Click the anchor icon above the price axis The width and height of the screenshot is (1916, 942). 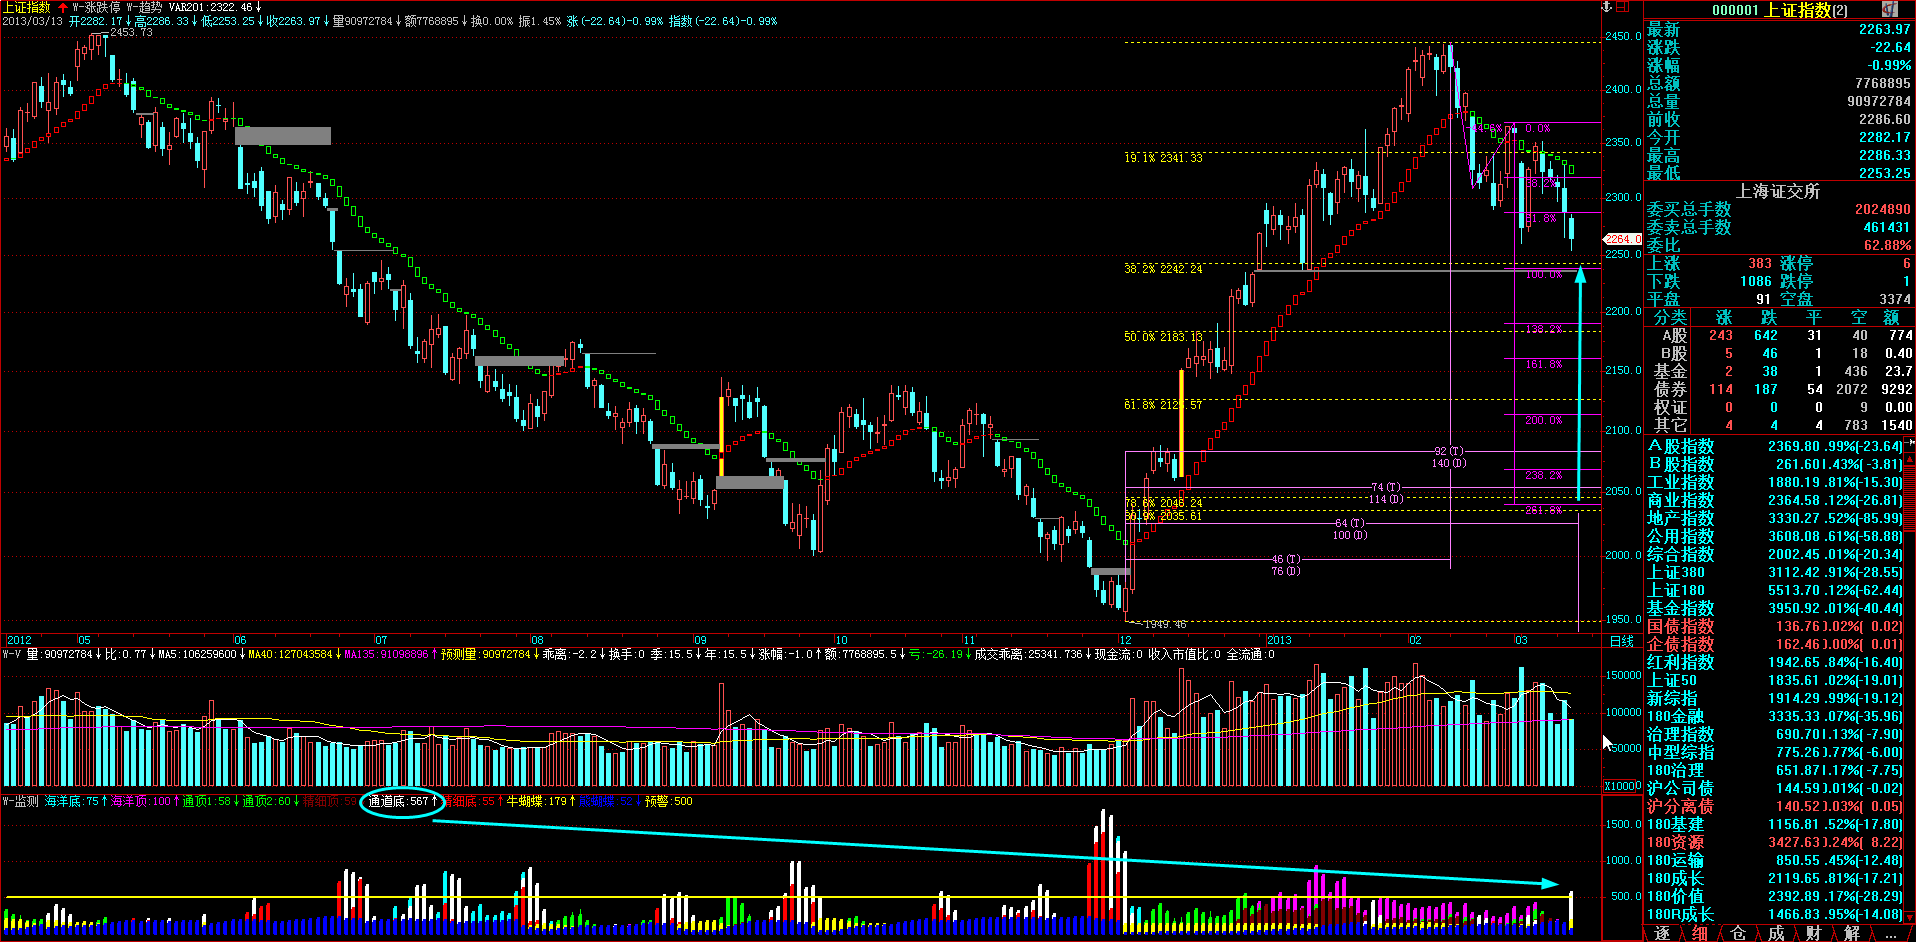tap(1608, 7)
